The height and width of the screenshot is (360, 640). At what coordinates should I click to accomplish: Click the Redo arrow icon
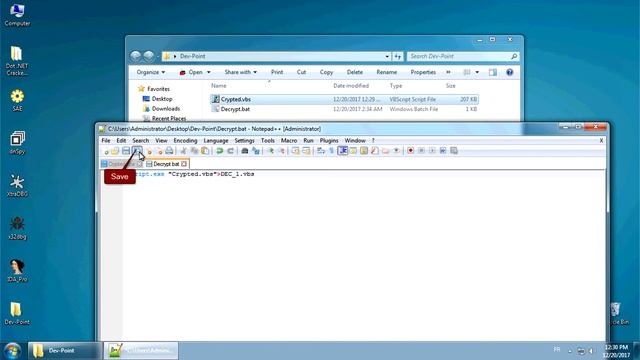click(231, 151)
